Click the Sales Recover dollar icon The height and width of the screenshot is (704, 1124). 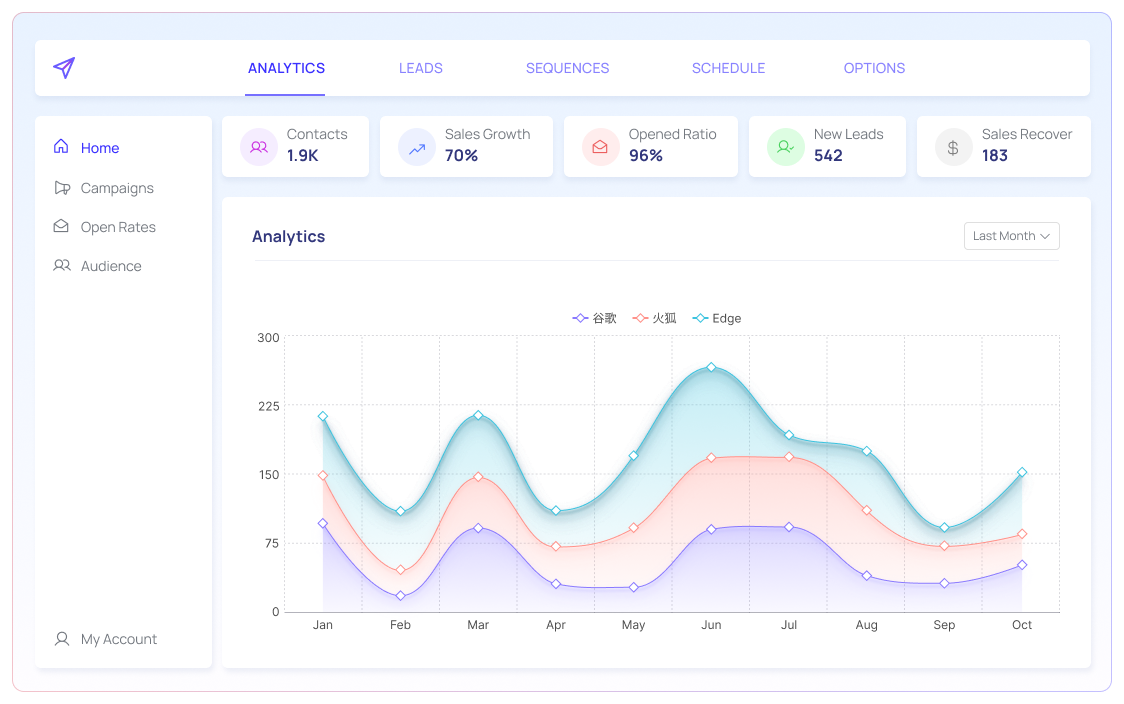952,147
